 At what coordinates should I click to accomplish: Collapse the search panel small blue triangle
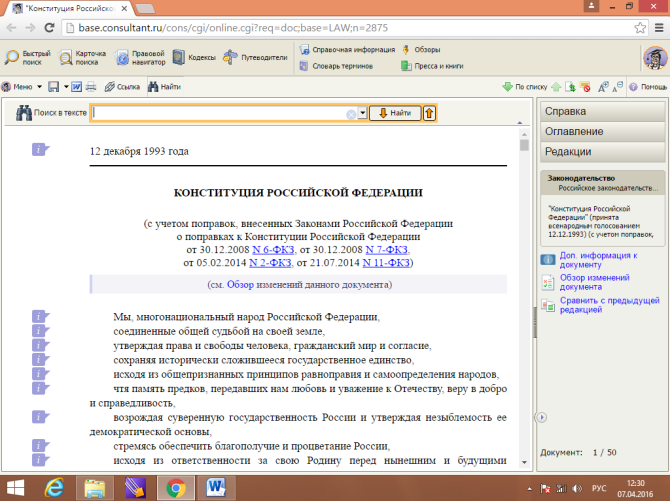pyautogui.click(x=520, y=123)
